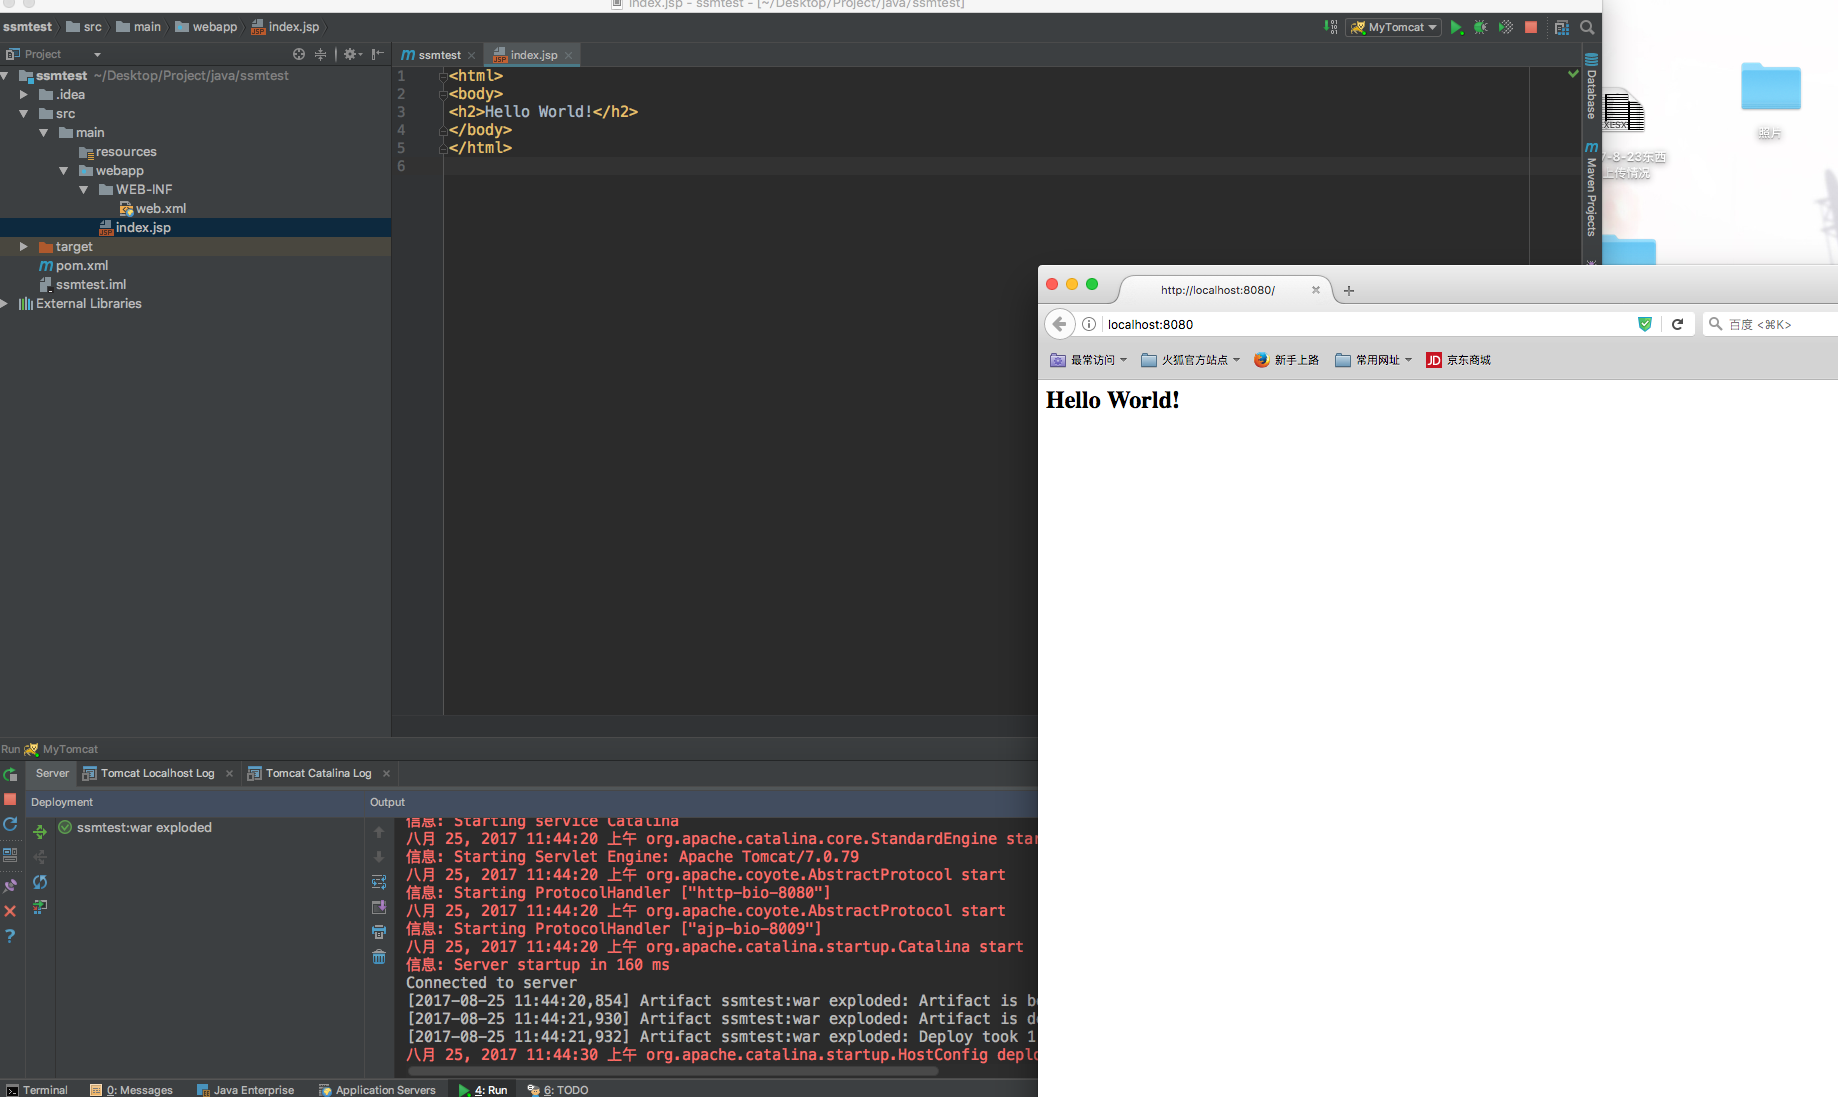Open the MyTomcat run configuration dropdown
The image size is (1838, 1097).
(x=1394, y=28)
